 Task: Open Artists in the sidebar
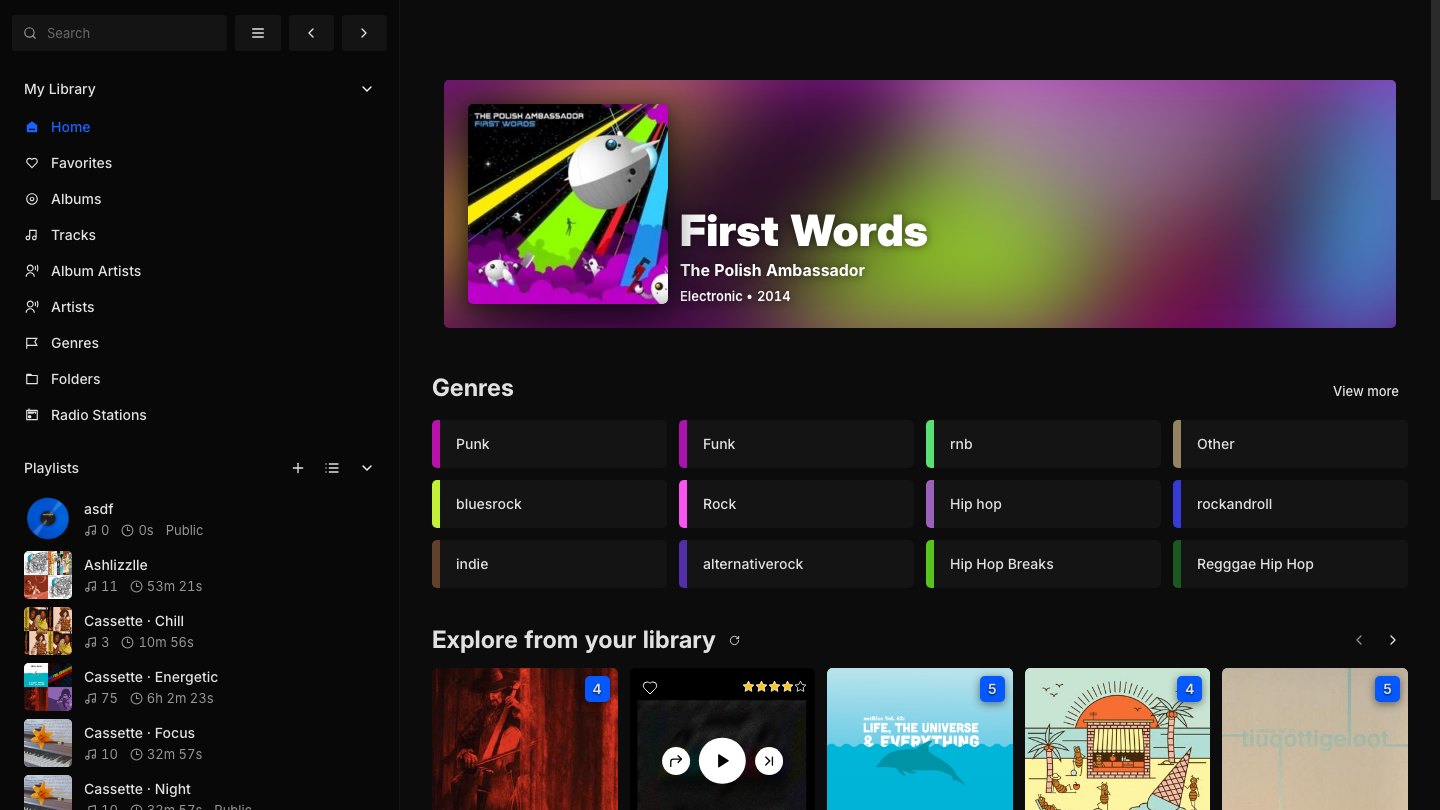coord(200,307)
